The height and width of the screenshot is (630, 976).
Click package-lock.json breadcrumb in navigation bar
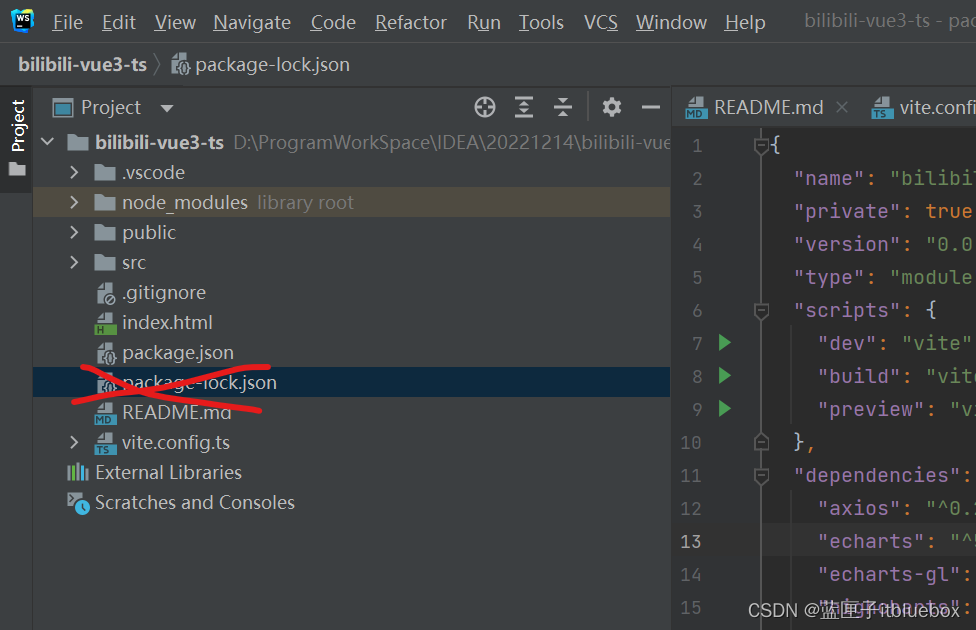point(272,65)
